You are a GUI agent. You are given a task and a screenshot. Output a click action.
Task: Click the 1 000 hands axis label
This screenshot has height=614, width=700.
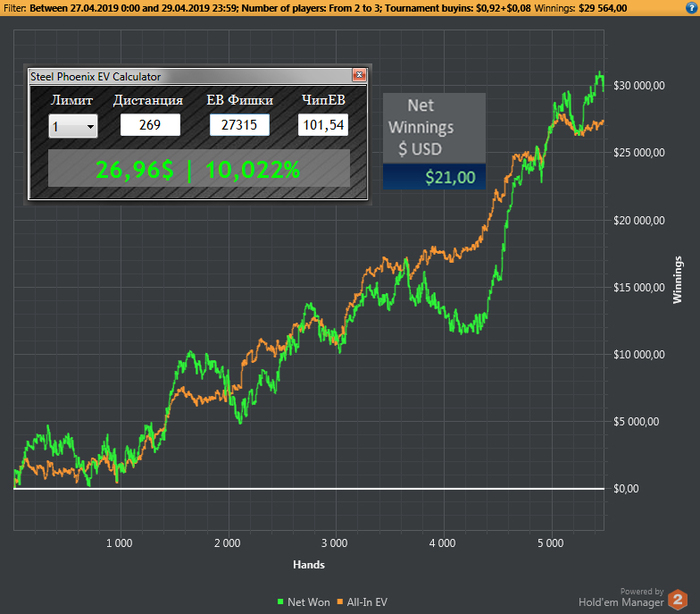pos(119,543)
